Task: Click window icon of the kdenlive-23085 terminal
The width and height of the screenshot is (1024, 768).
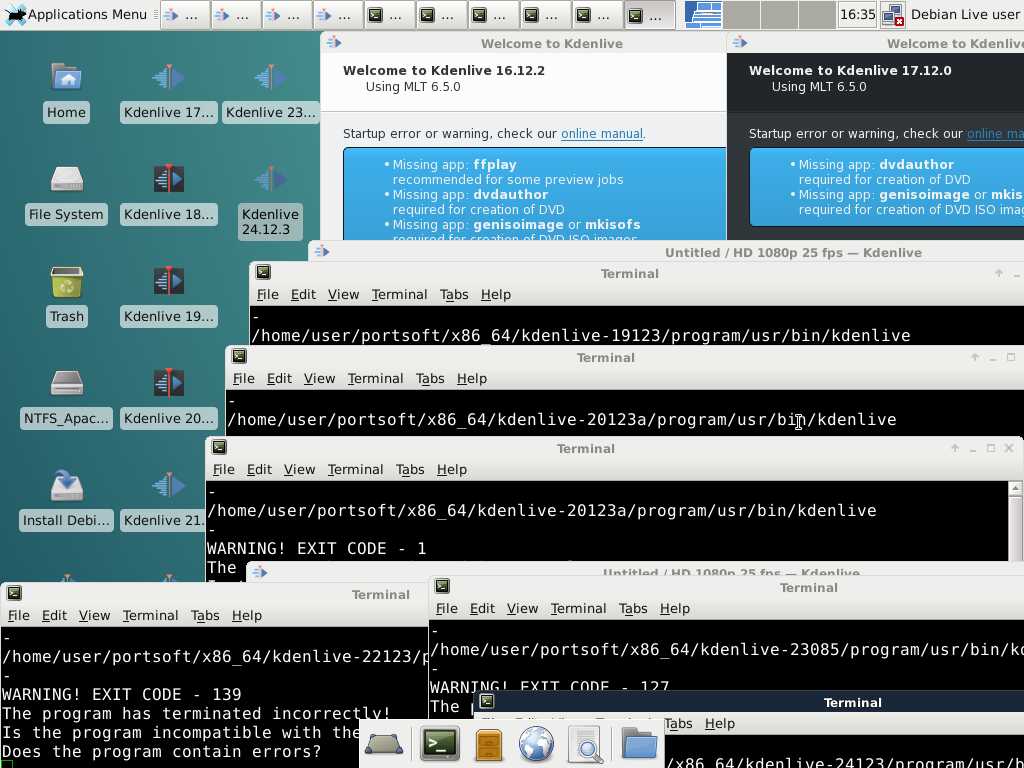Action: pos(442,586)
